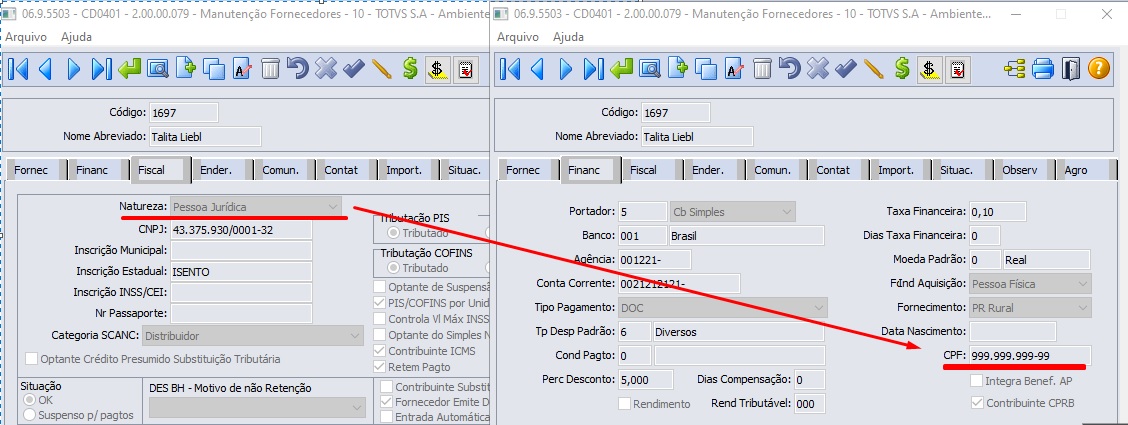The image size is (1128, 425).
Task: Open Fornecimento dropdown showing PR Rural
Action: [x=1030, y=307]
